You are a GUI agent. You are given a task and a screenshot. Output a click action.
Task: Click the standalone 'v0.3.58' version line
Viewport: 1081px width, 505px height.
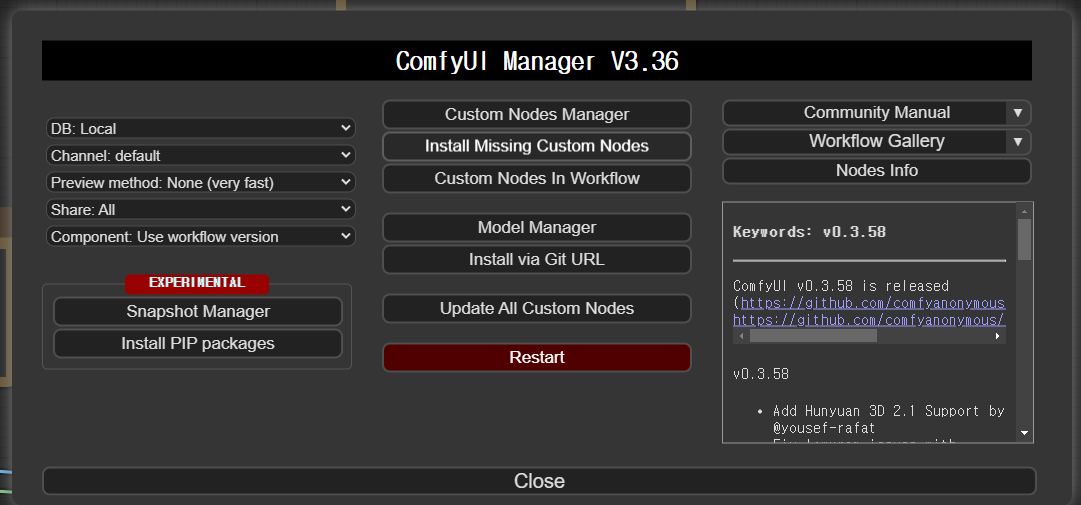coord(761,375)
